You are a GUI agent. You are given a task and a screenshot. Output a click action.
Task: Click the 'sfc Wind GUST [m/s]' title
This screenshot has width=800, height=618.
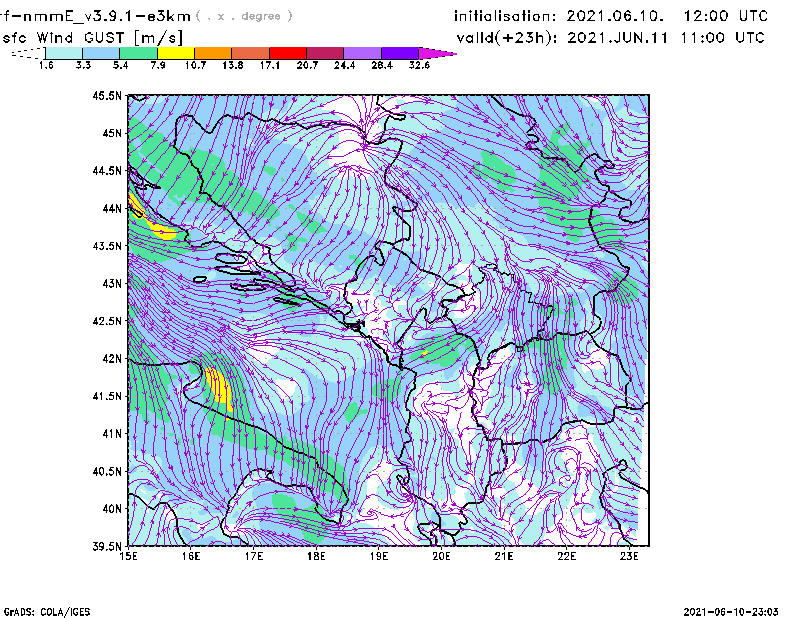point(92,38)
